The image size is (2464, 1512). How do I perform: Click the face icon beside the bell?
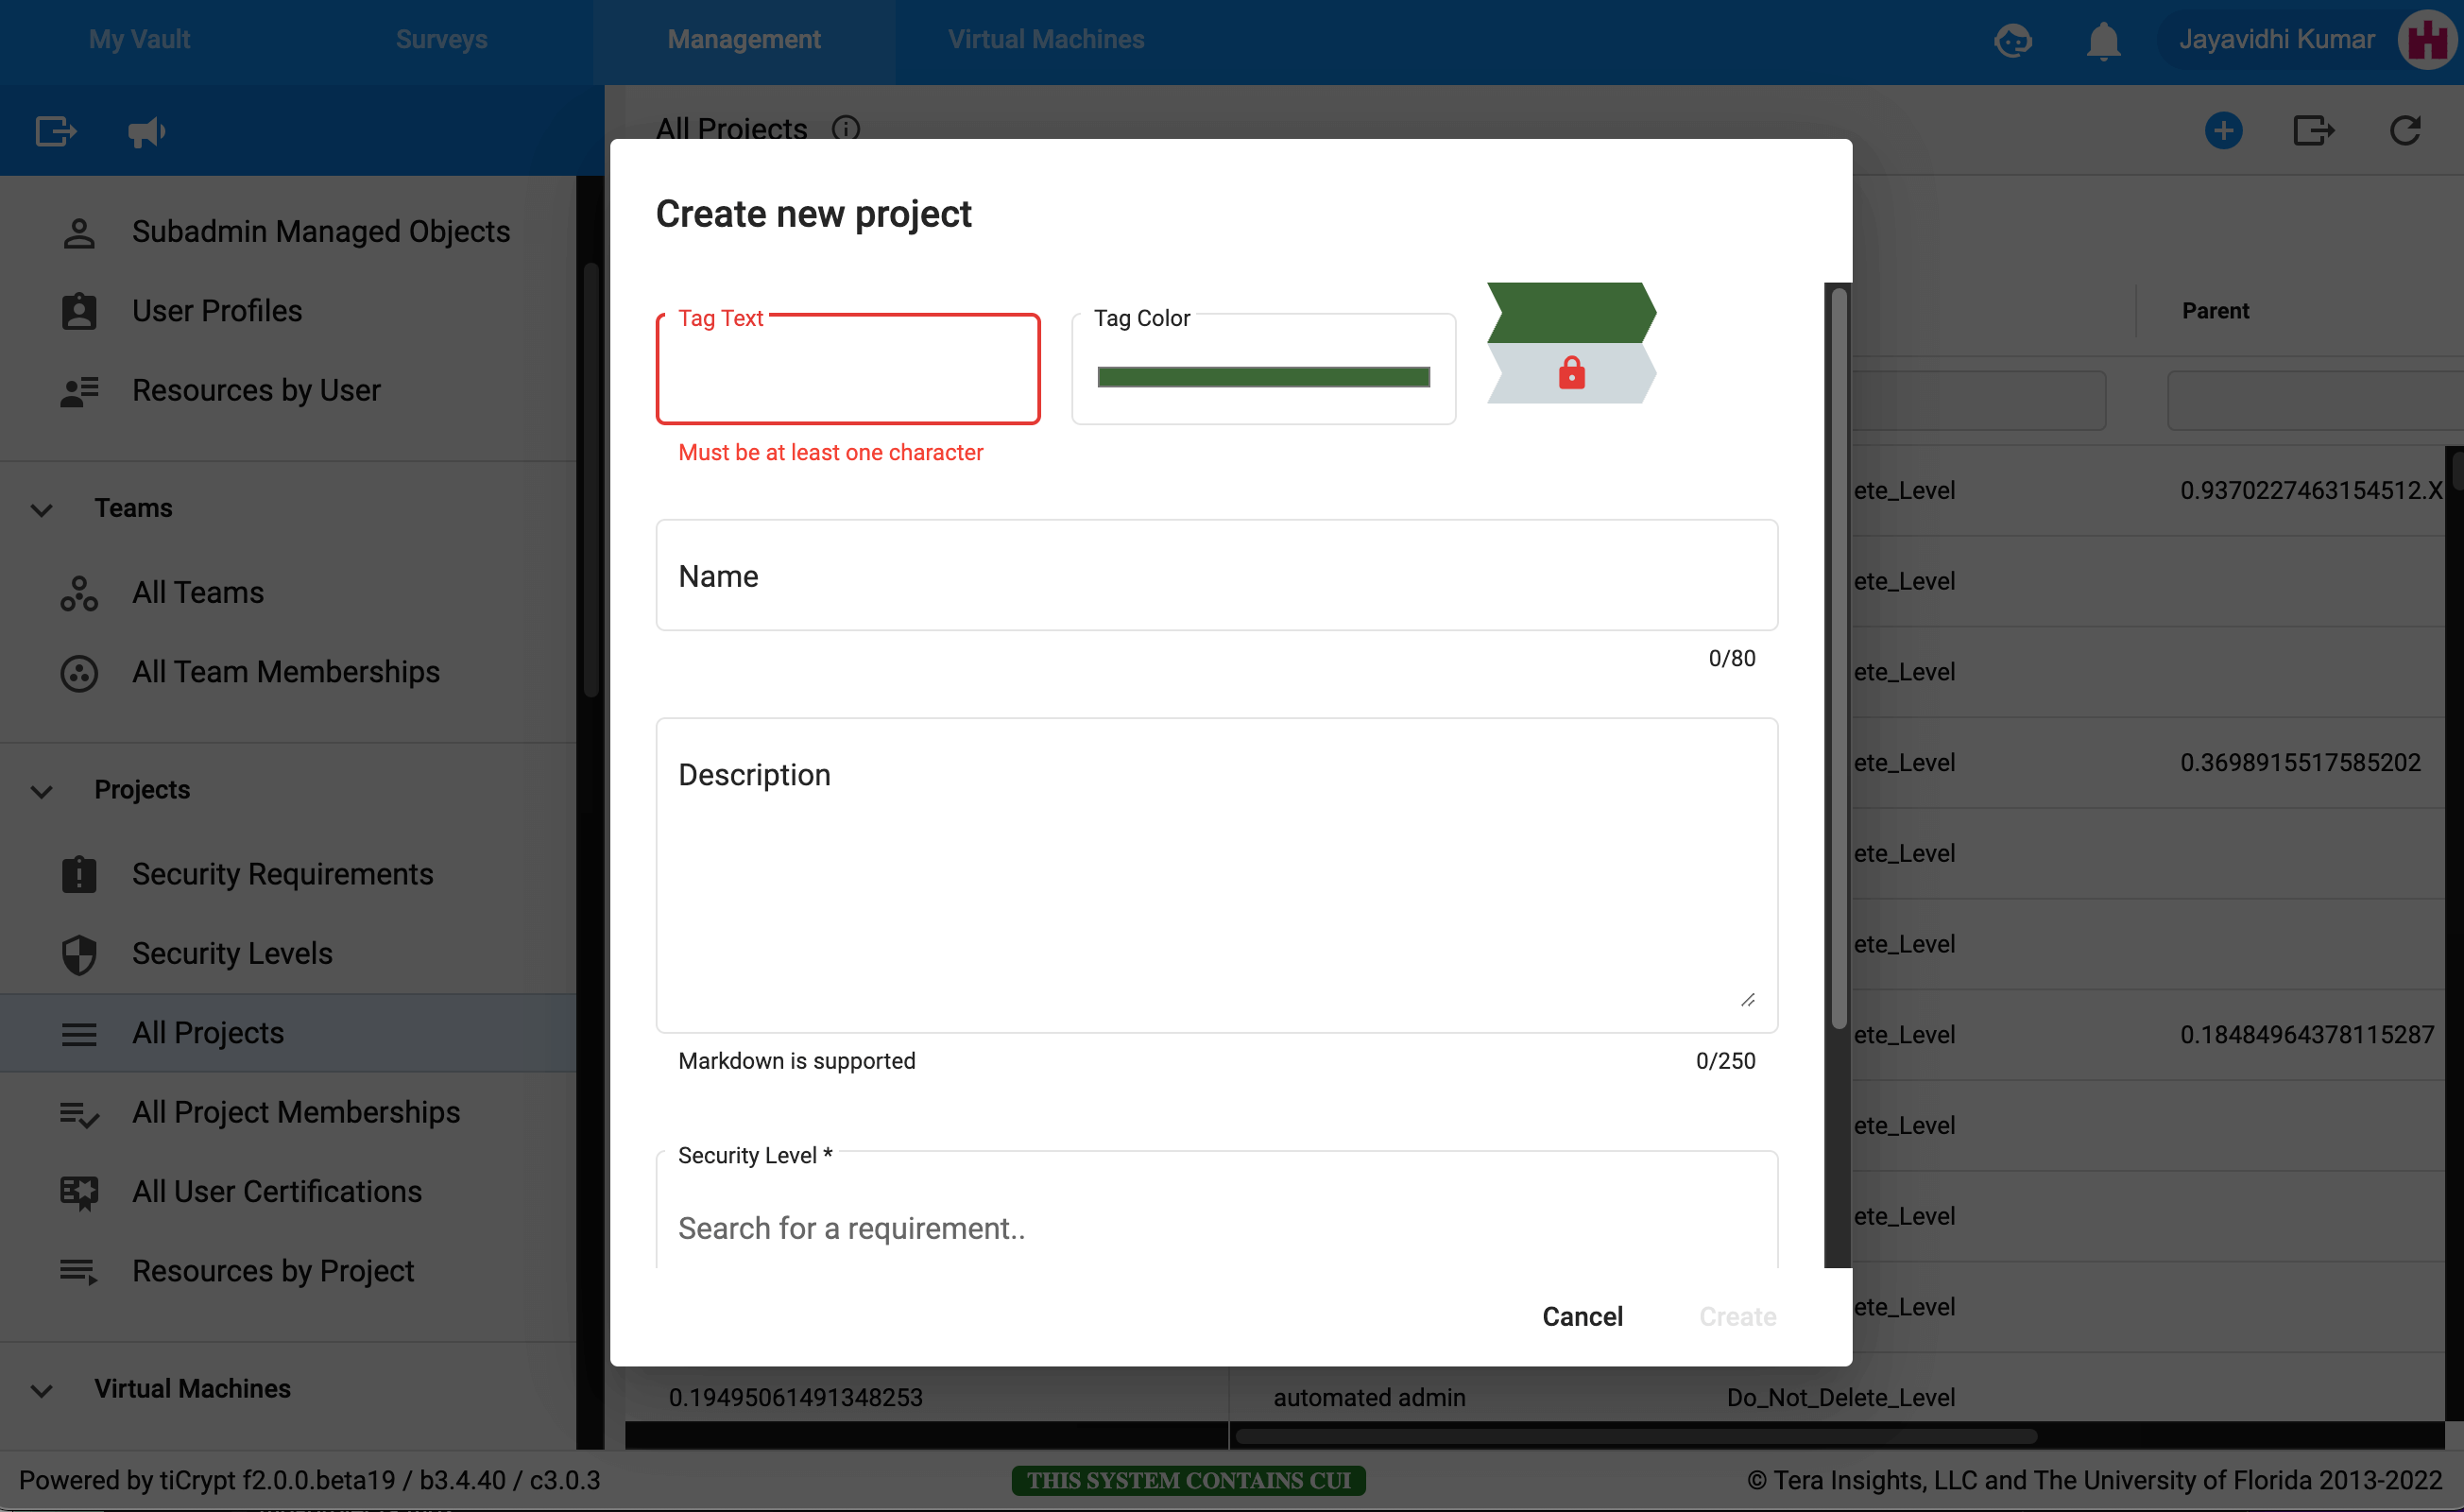pyautogui.click(x=2012, y=40)
